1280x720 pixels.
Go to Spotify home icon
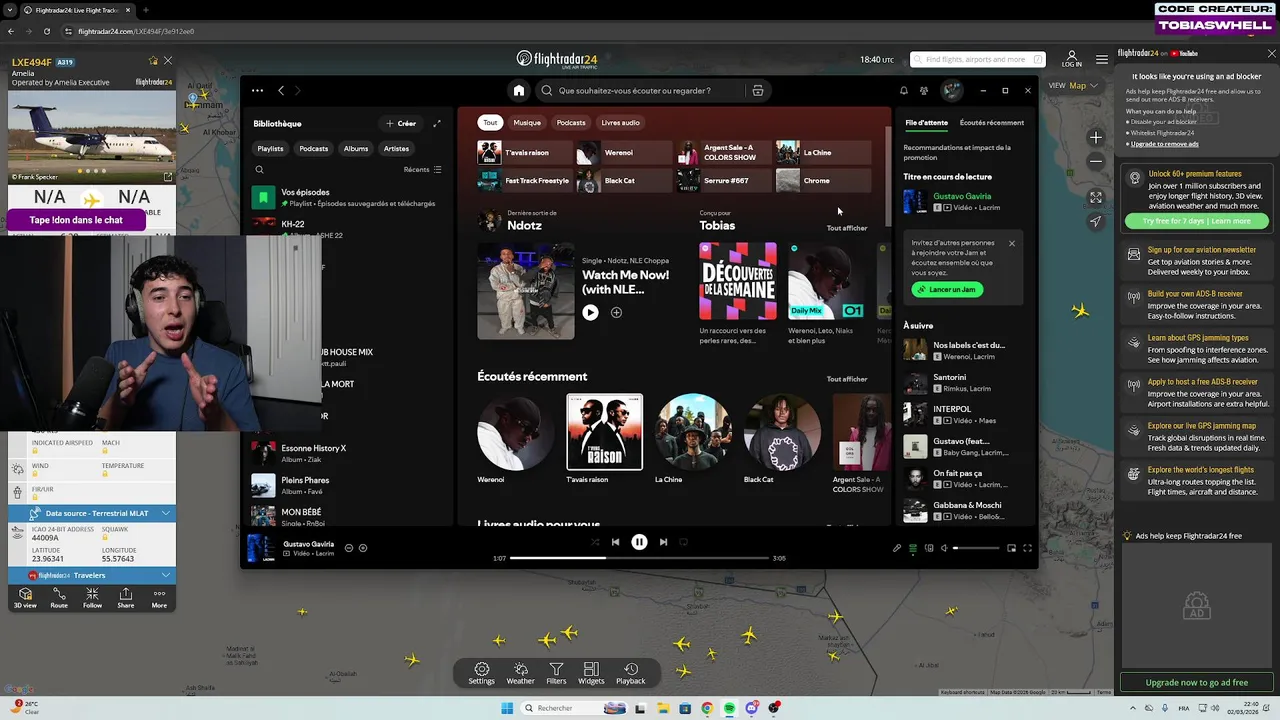coord(518,90)
